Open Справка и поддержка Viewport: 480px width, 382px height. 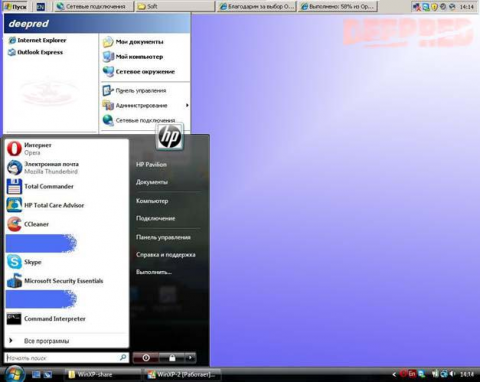tap(166, 255)
